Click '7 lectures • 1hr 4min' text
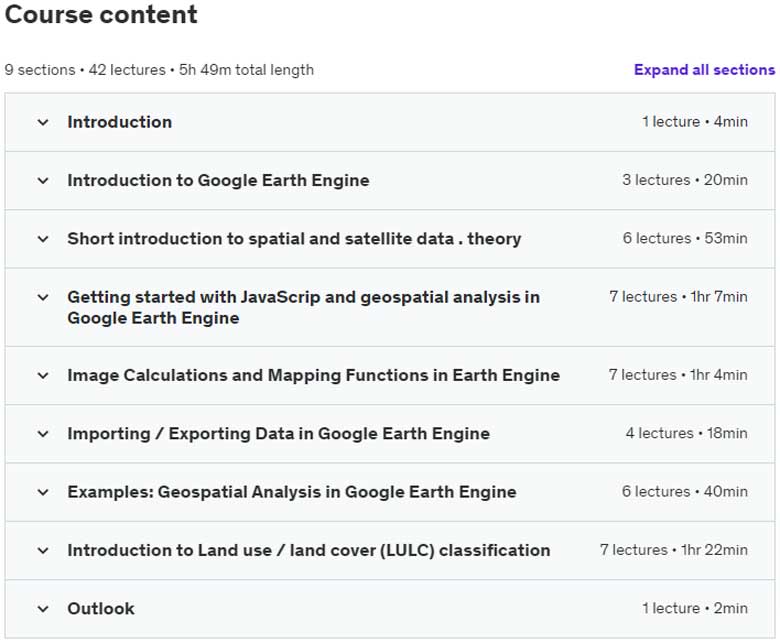The height and width of the screenshot is (643, 780). click(678, 375)
